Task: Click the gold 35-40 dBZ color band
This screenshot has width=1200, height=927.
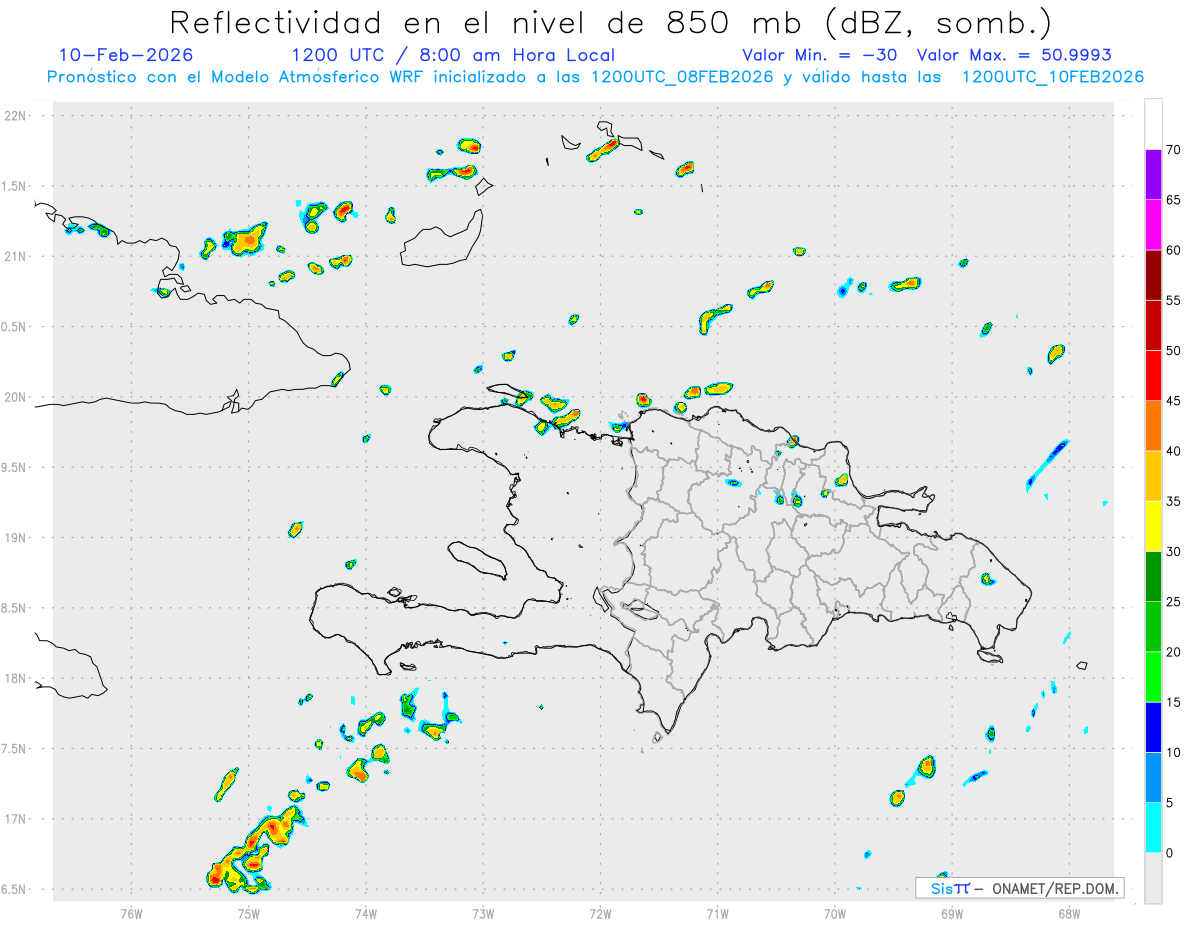Action: pyautogui.click(x=1153, y=476)
